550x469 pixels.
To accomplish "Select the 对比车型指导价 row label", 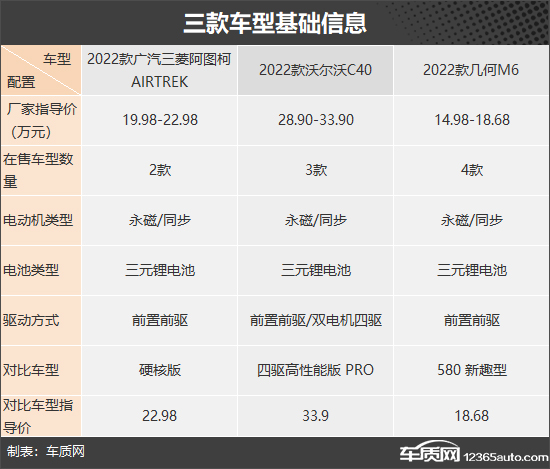I will (38, 416).
